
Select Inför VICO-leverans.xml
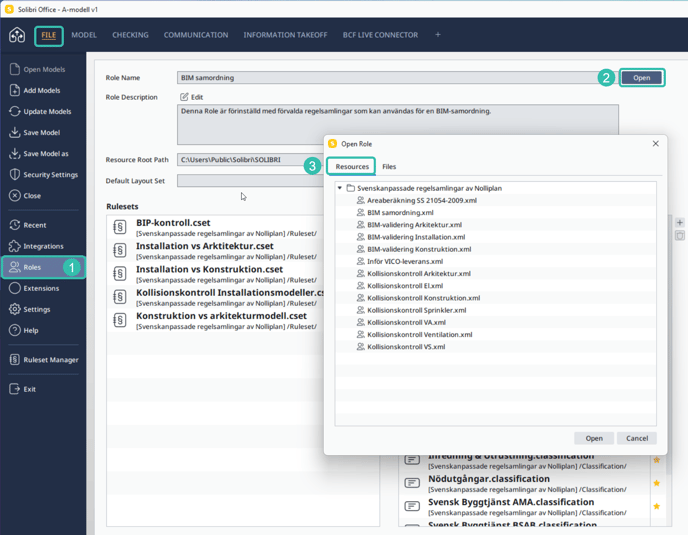pos(405,262)
